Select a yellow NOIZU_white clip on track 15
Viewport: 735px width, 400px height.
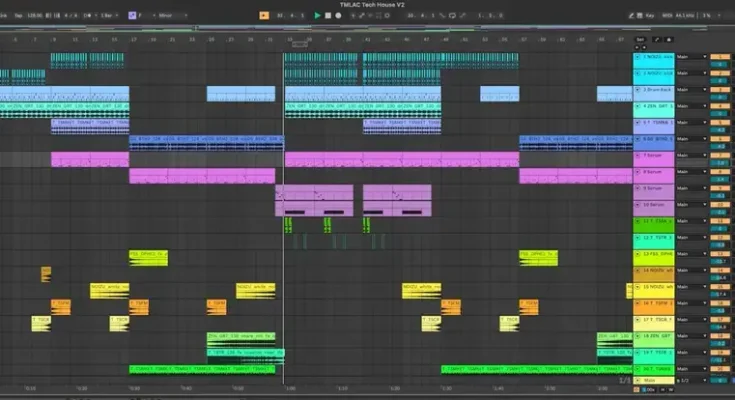(109, 290)
